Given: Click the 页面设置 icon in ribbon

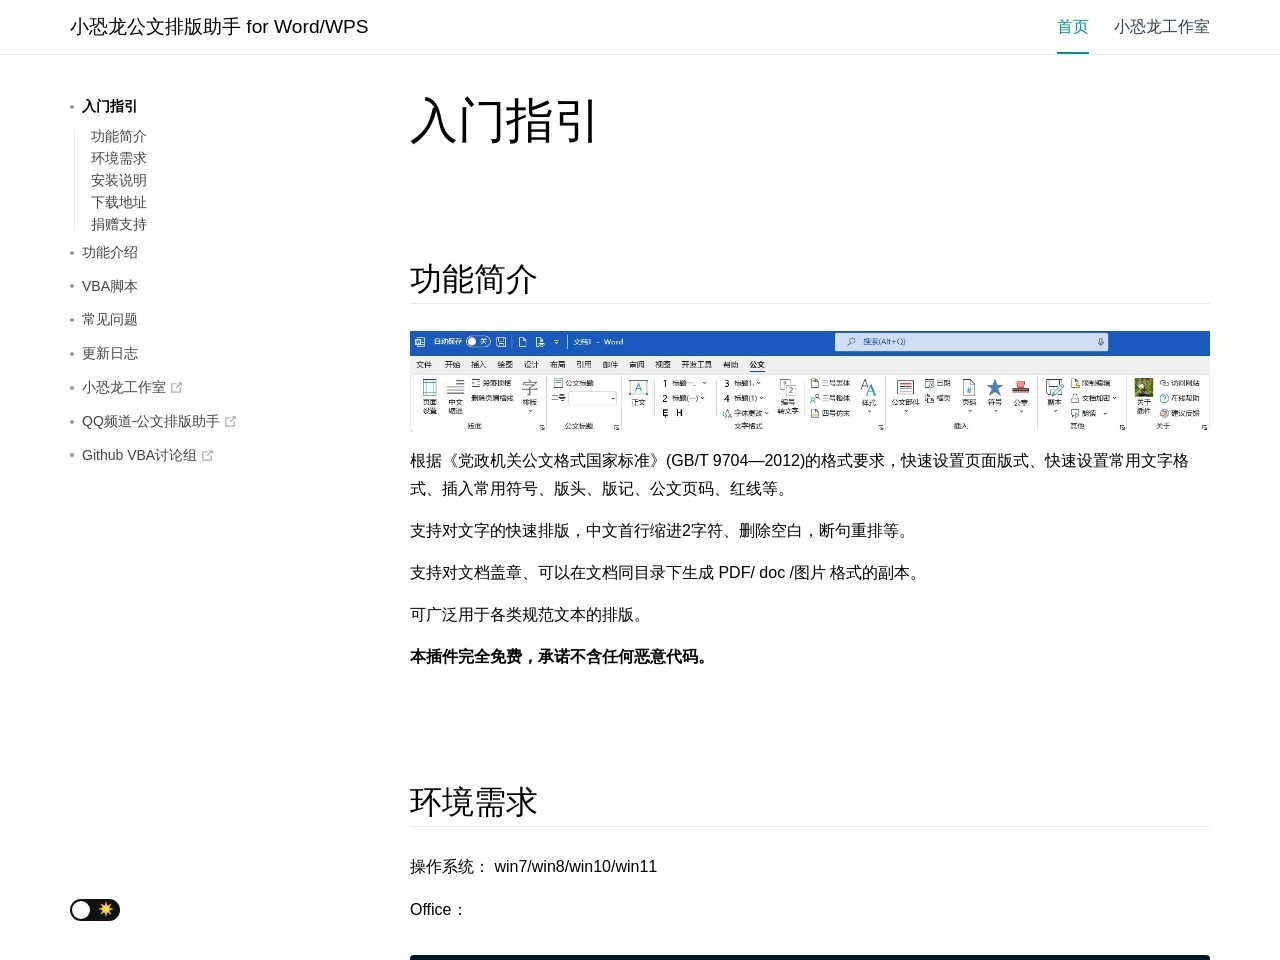Looking at the screenshot, I should 429,396.
